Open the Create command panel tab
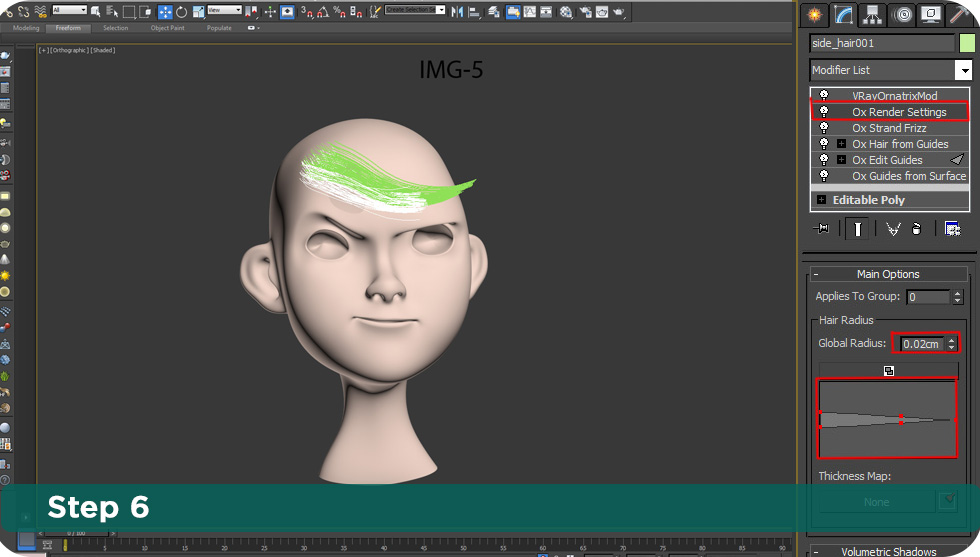This screenshot has height=557, width=980. click(x=814, y=14)
